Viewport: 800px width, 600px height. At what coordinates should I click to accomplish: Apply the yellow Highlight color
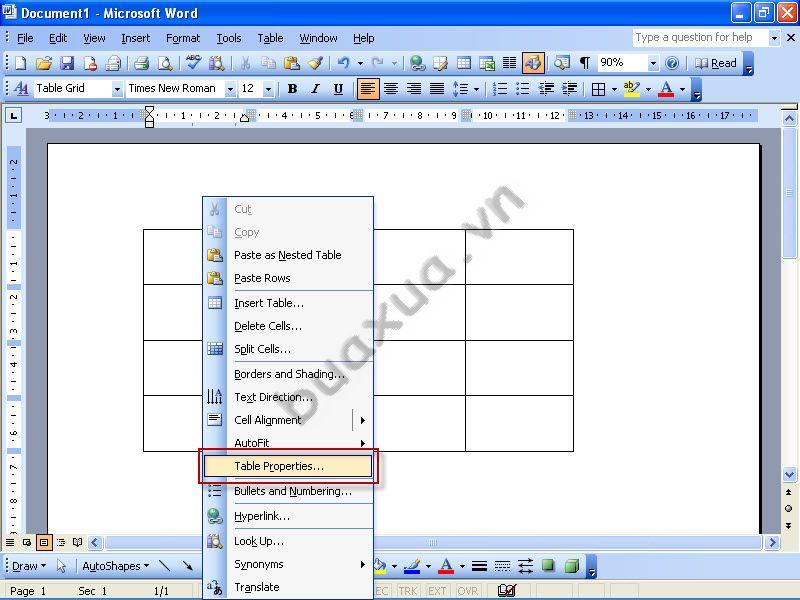pos(632,89)
